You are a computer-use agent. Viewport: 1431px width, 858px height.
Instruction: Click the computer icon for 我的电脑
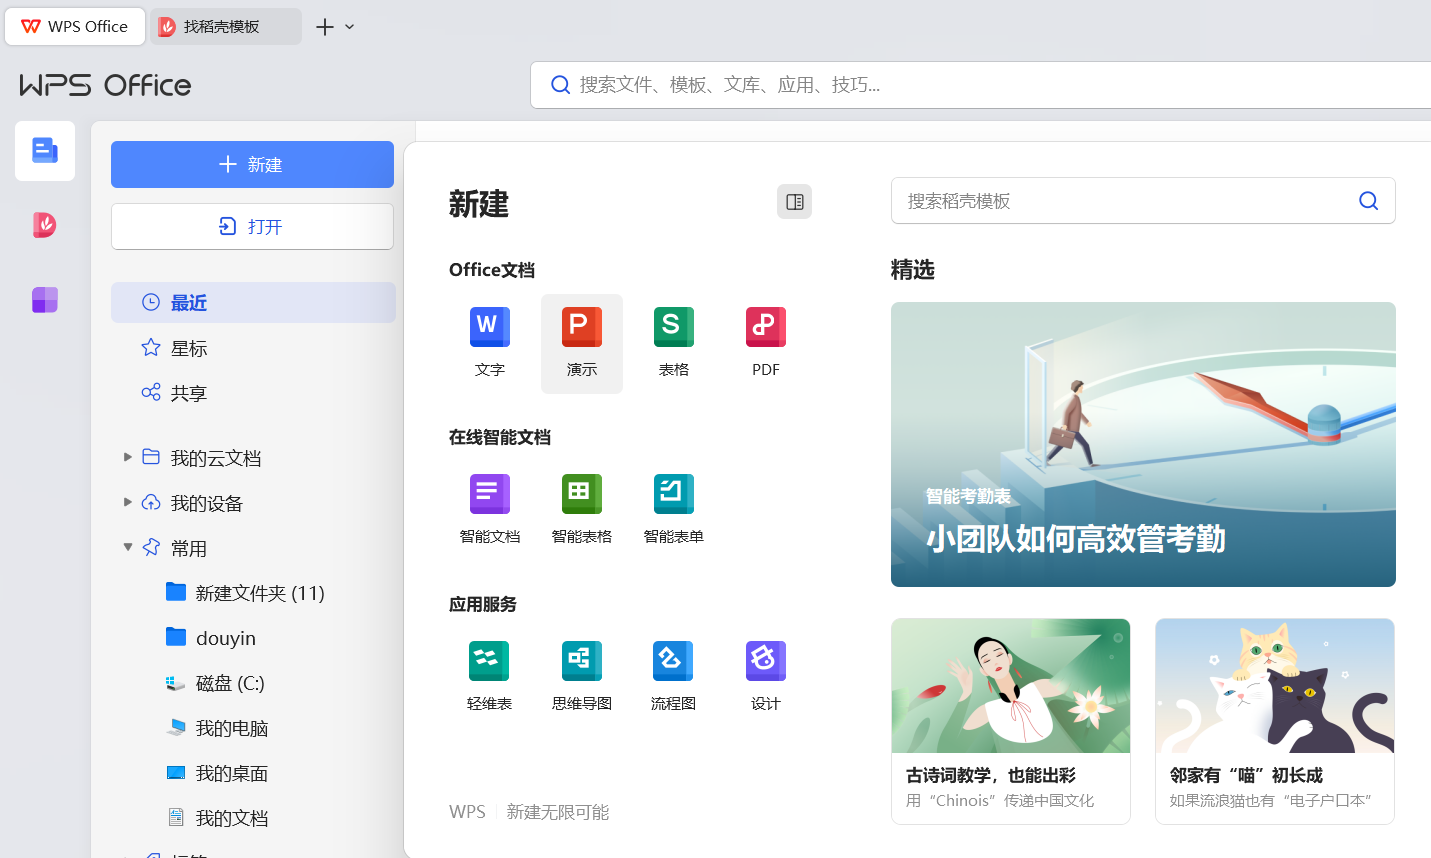[176, 727]
